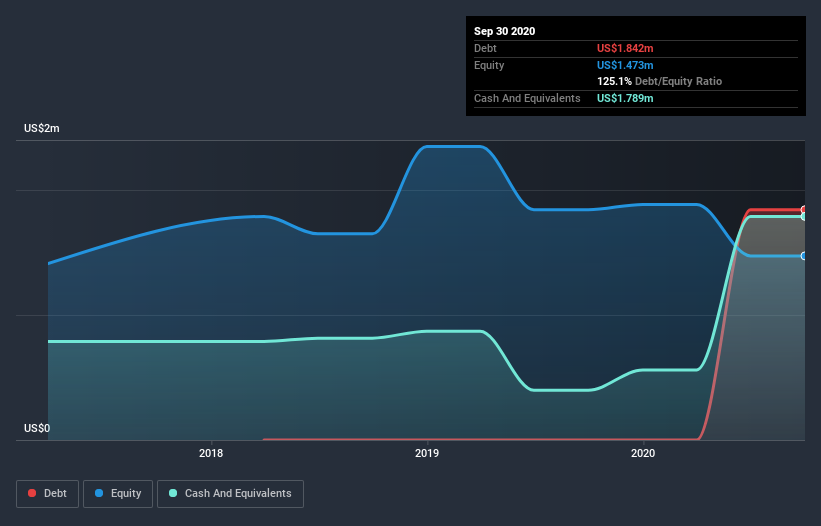This screenshot has height=526, width=821.
Task: Click the teal Cash endpoint marker
Action: [804, 216]
